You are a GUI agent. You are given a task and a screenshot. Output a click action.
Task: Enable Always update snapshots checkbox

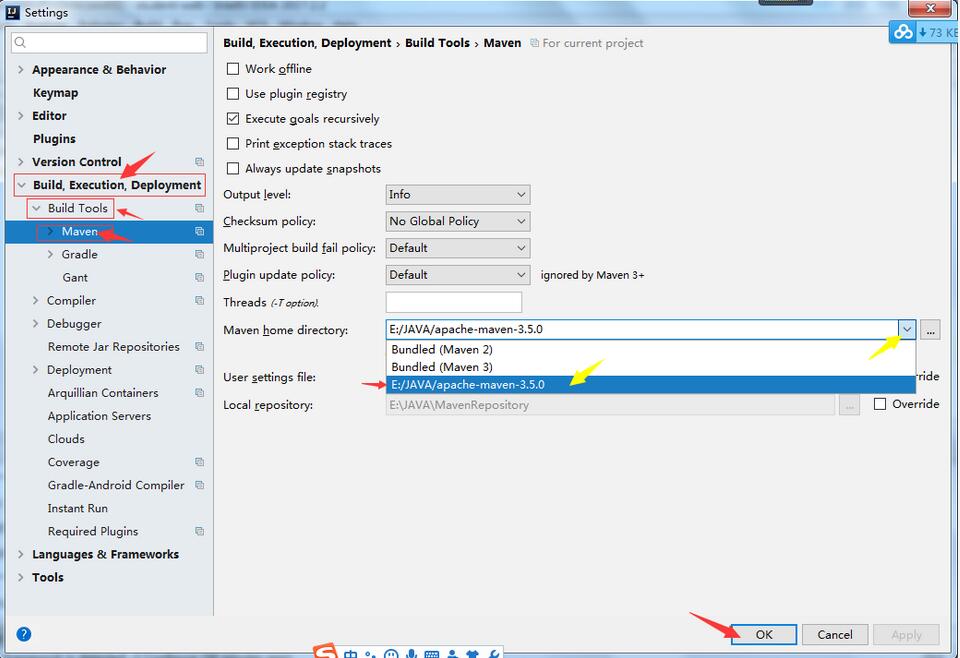pyautogui.click(x=233, y=168)
